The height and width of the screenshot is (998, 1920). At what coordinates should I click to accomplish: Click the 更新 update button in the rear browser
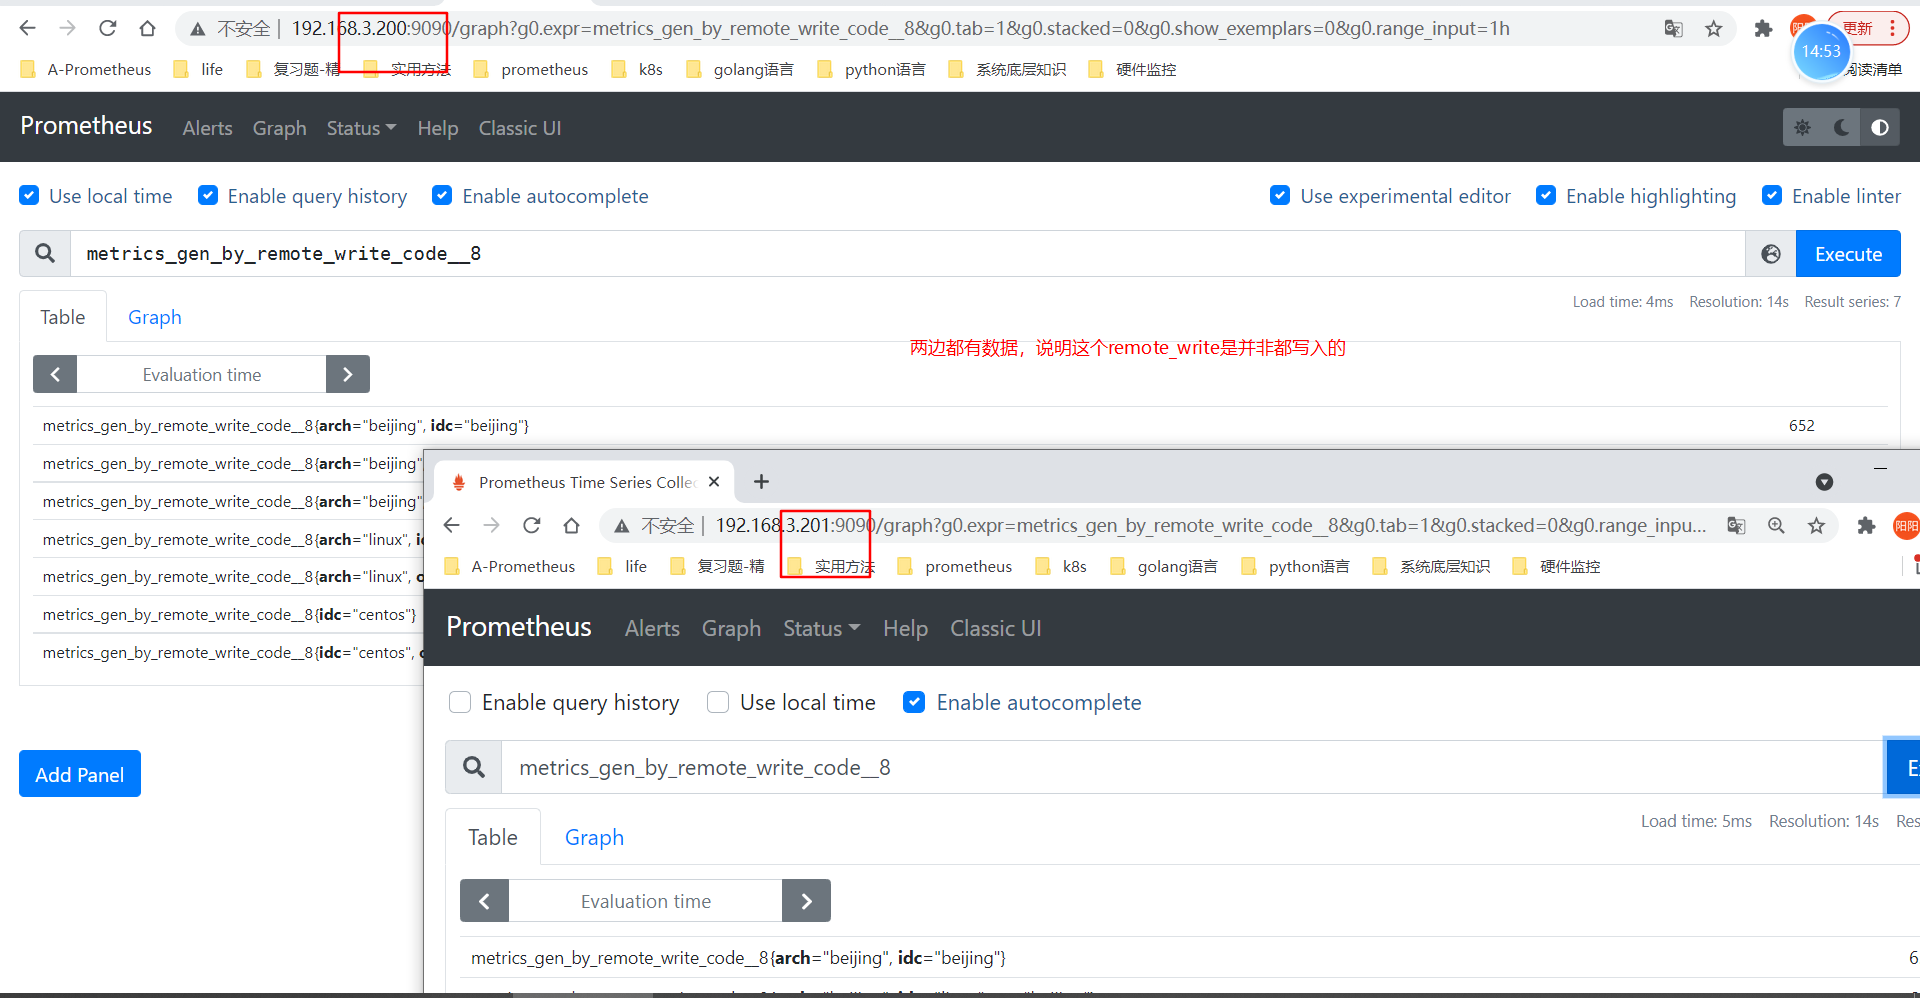point(1867,28)
